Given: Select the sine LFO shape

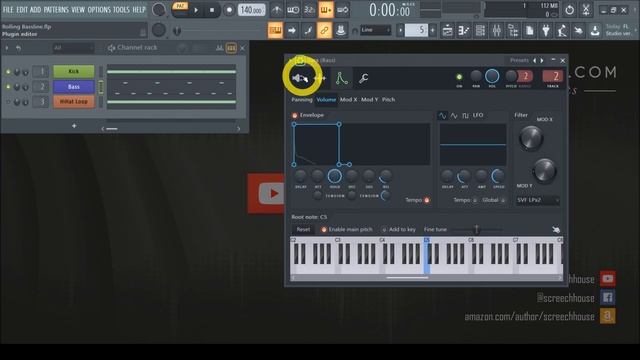Looking at the screenshot, I should 442,116.
